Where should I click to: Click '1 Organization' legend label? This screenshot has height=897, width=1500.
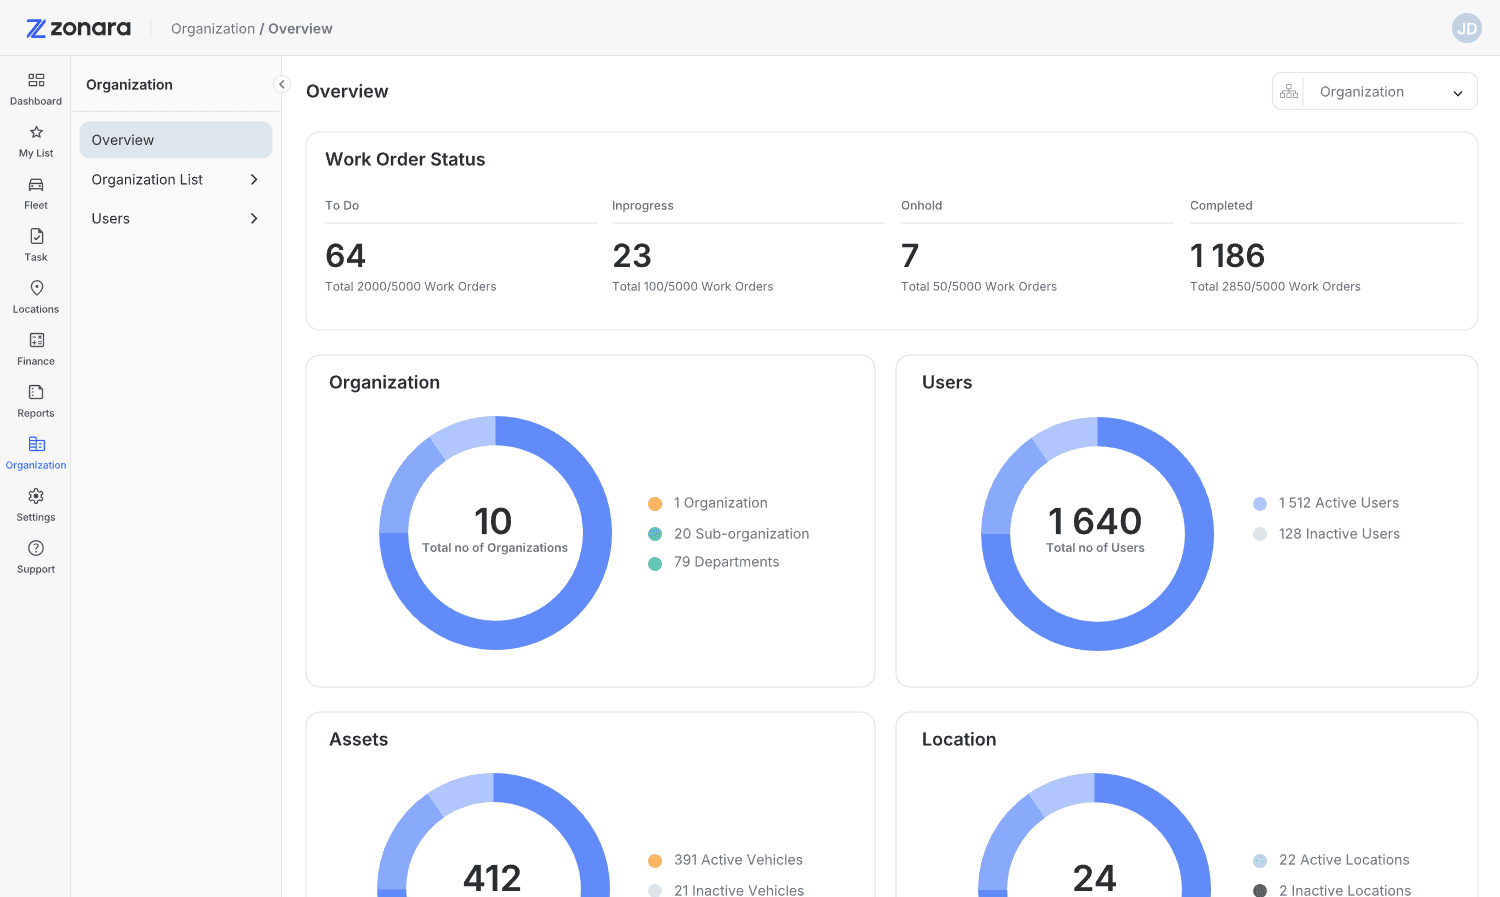pos(721,503)
